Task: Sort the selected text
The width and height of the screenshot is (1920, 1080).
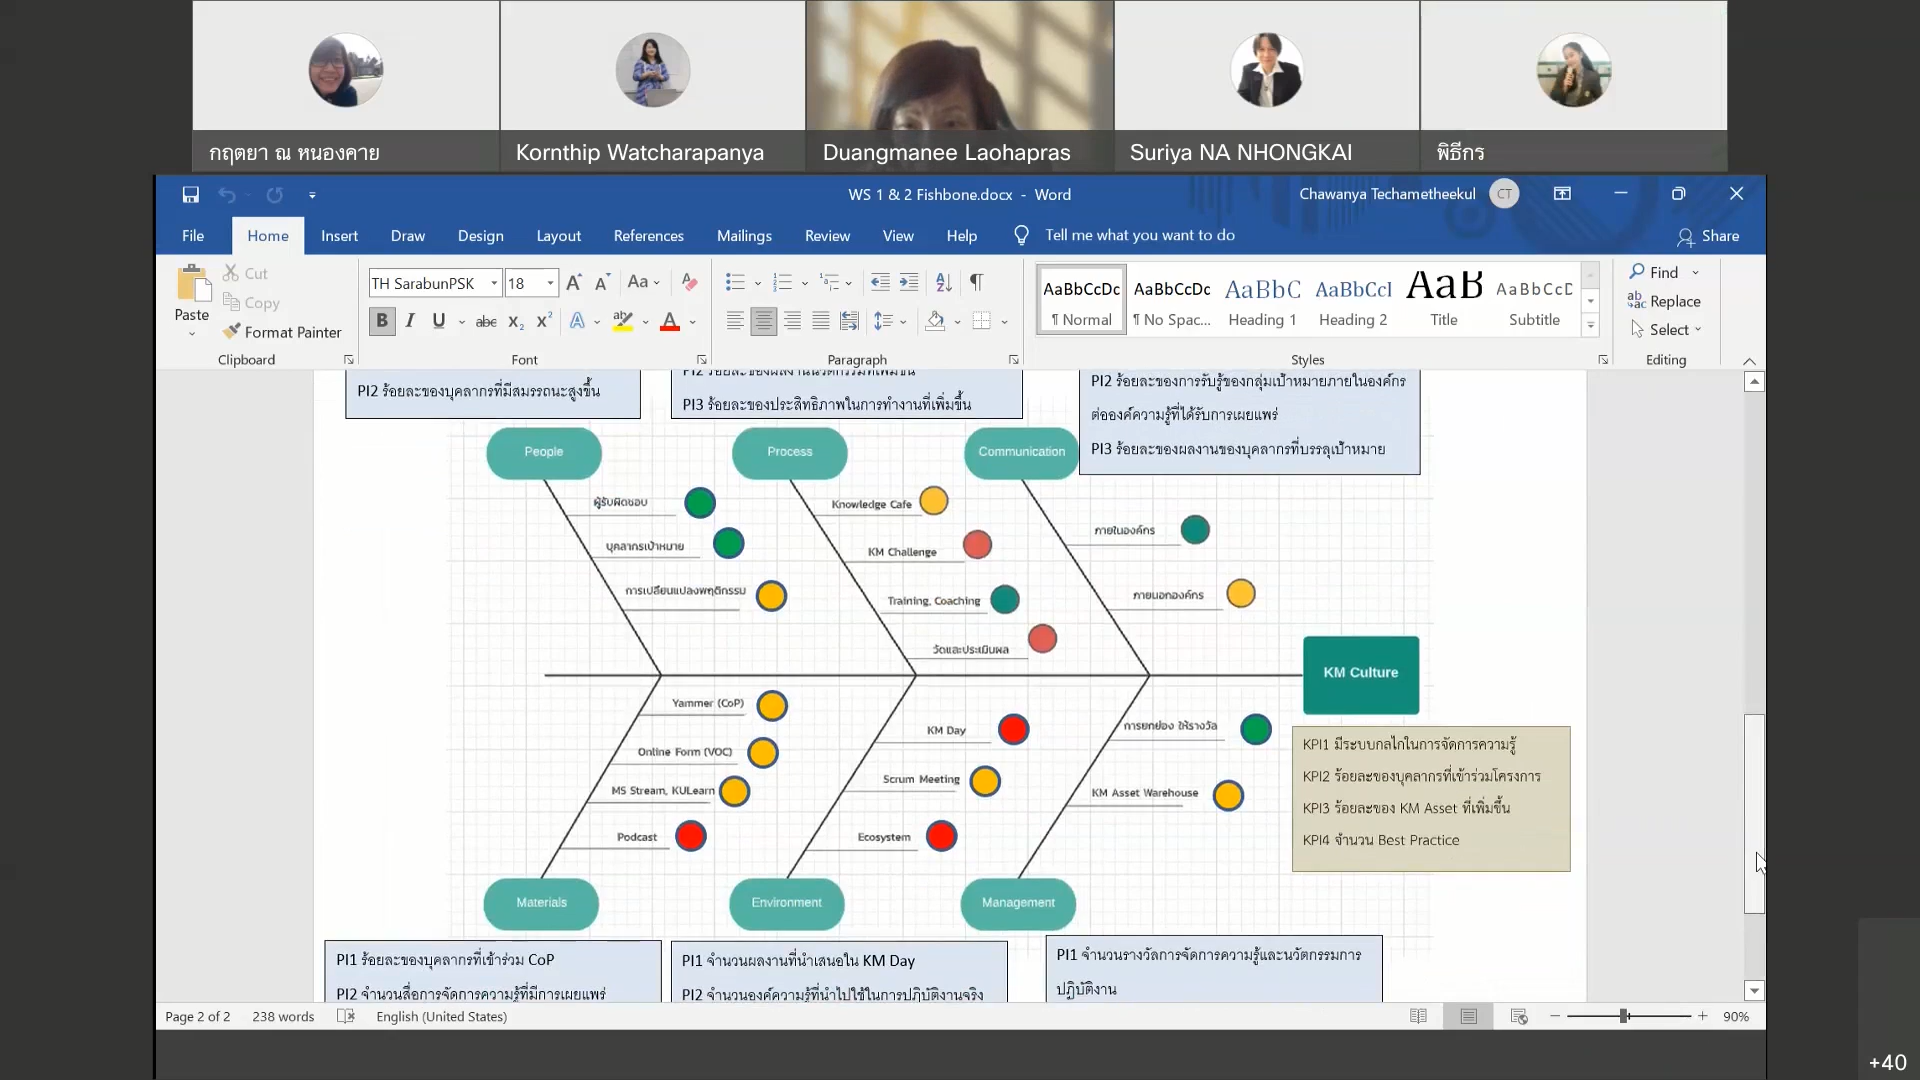Action: [x=944, y=283]
